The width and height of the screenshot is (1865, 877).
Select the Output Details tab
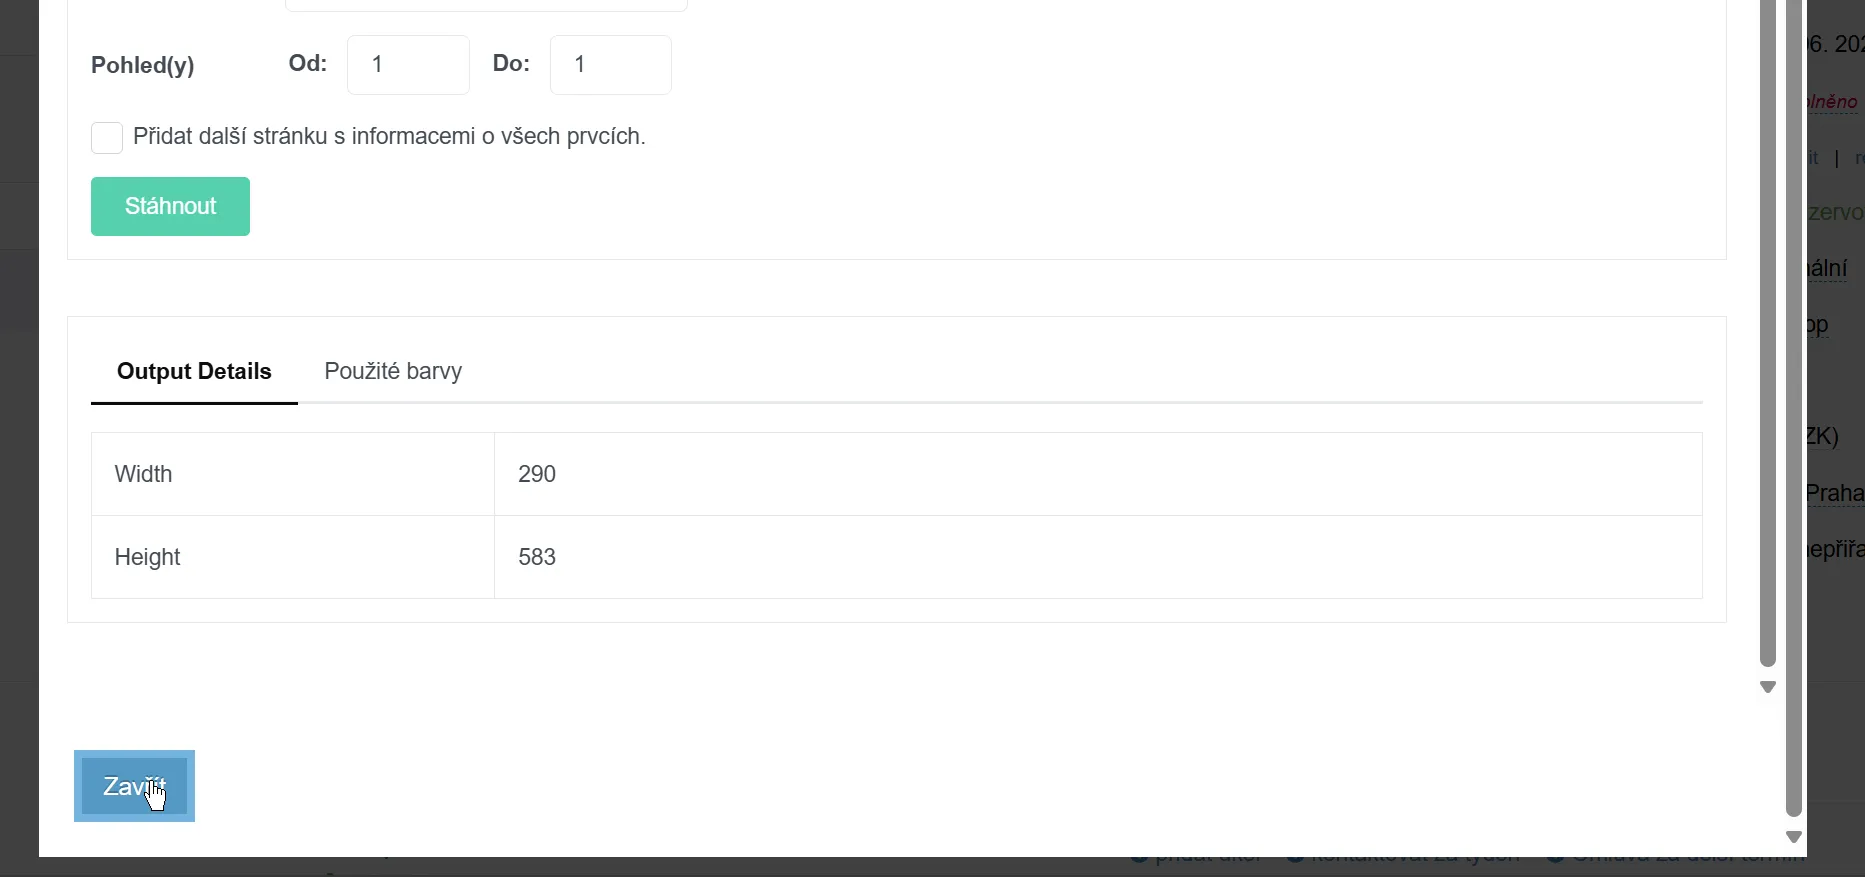point(194,372)
